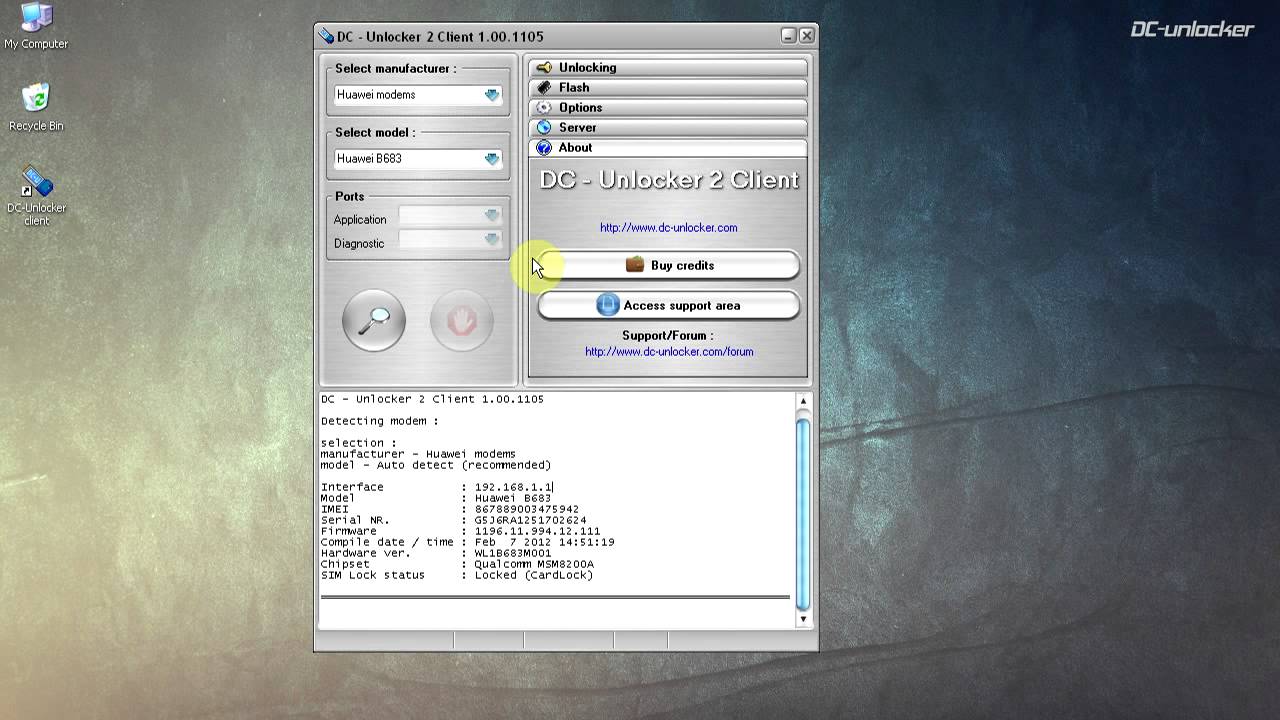Expand the Flash section
This screenshot has width=1280, height=720.
[x=668, y=88]
